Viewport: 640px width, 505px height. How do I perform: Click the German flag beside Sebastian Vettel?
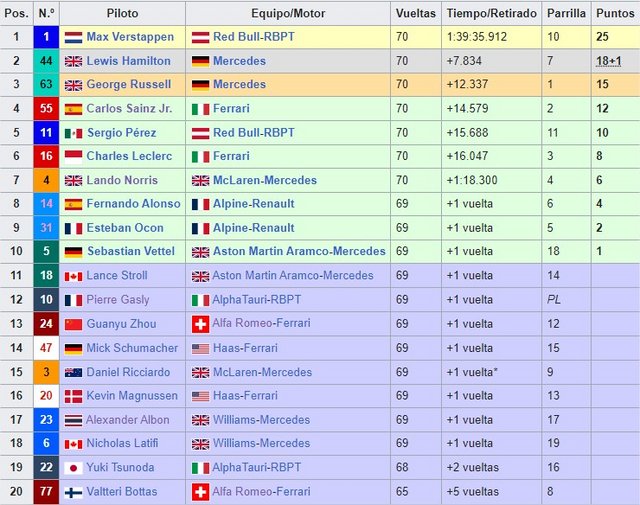73,252
